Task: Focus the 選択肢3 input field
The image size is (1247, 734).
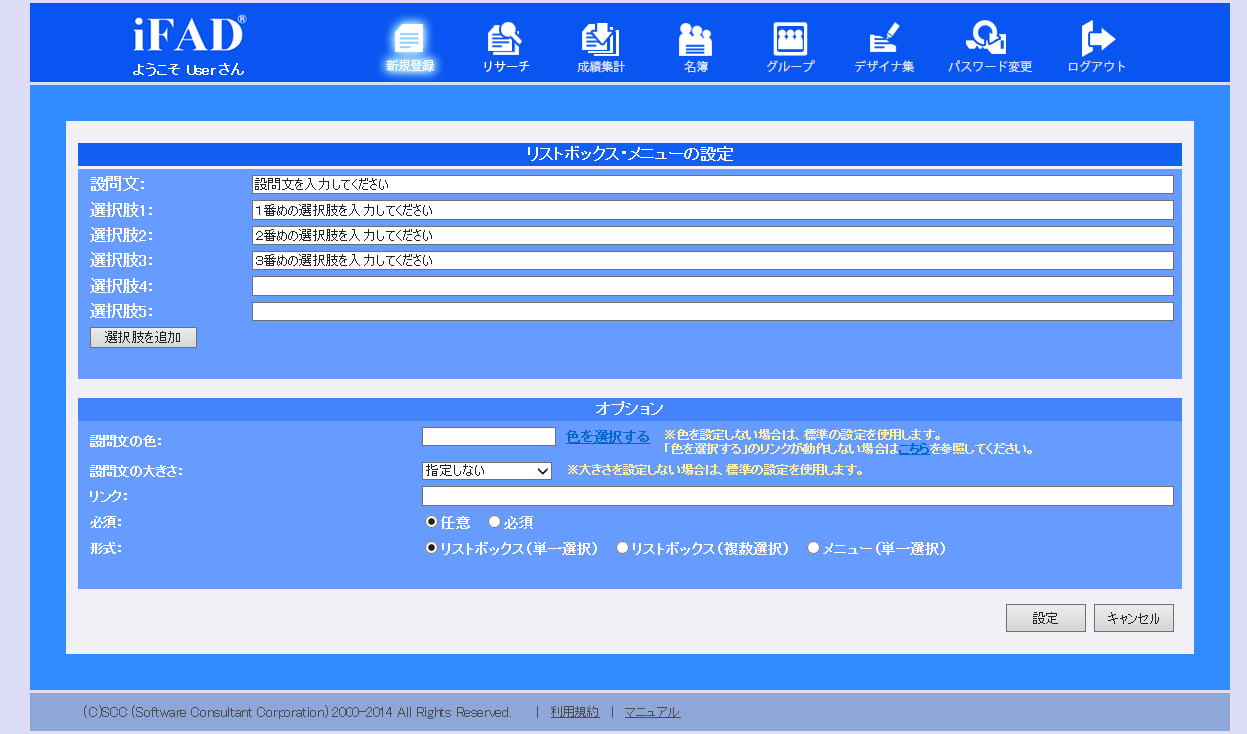Action: pos(712,260)
